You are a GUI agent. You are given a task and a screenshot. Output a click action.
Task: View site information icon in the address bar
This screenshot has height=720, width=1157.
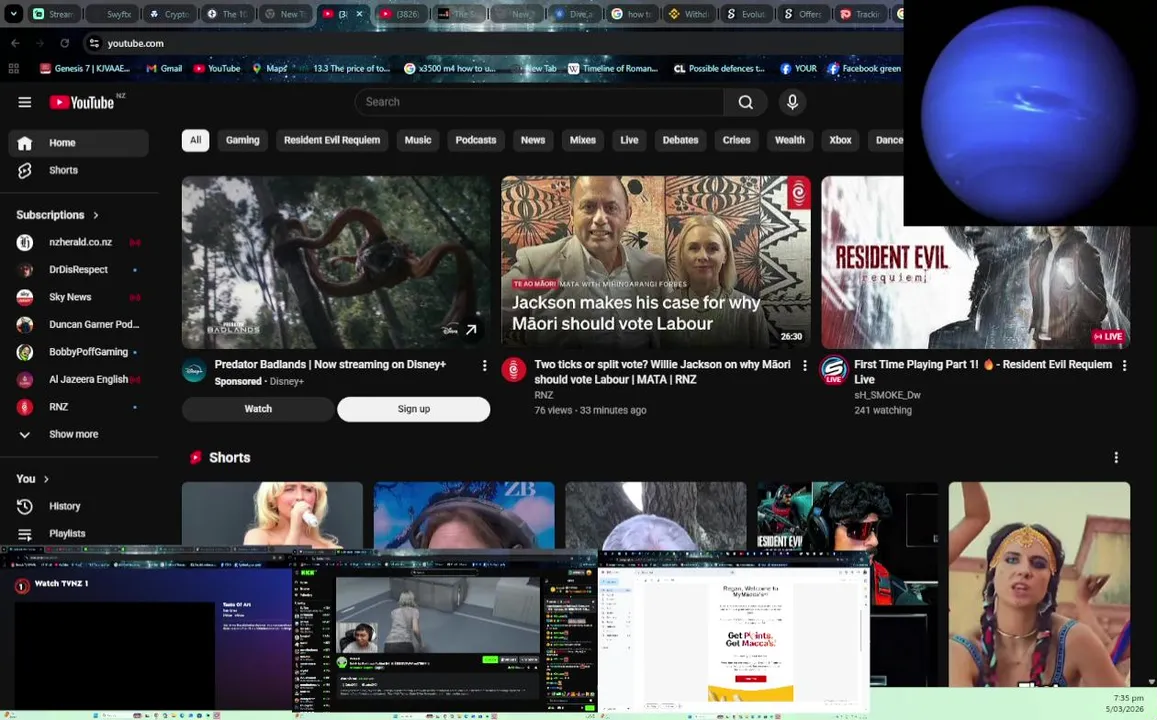click(x=94, y=44)
